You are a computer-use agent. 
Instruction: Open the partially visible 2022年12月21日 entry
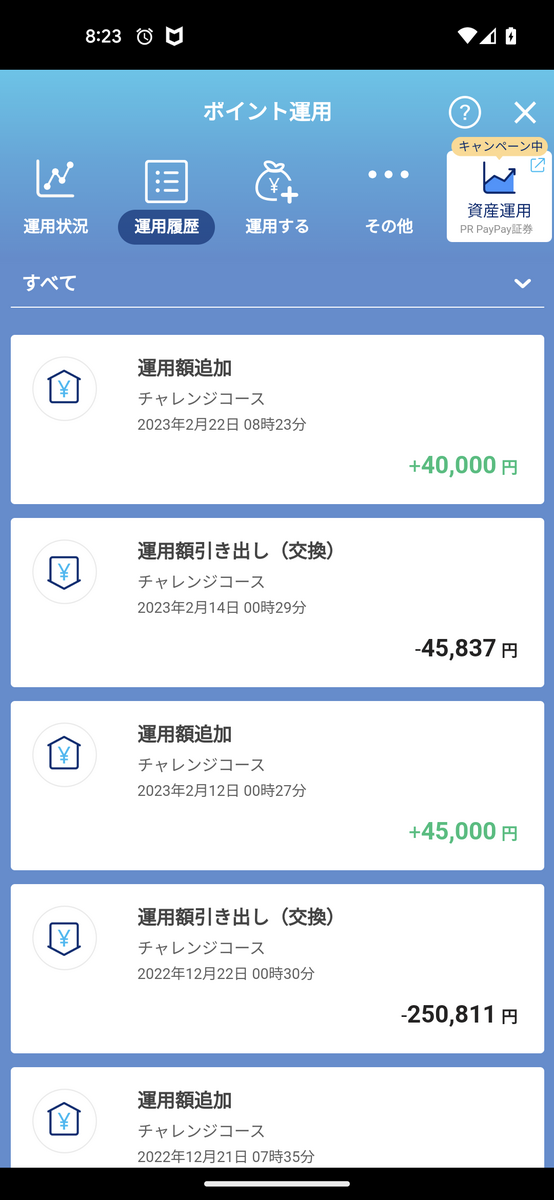(277, 1117)
